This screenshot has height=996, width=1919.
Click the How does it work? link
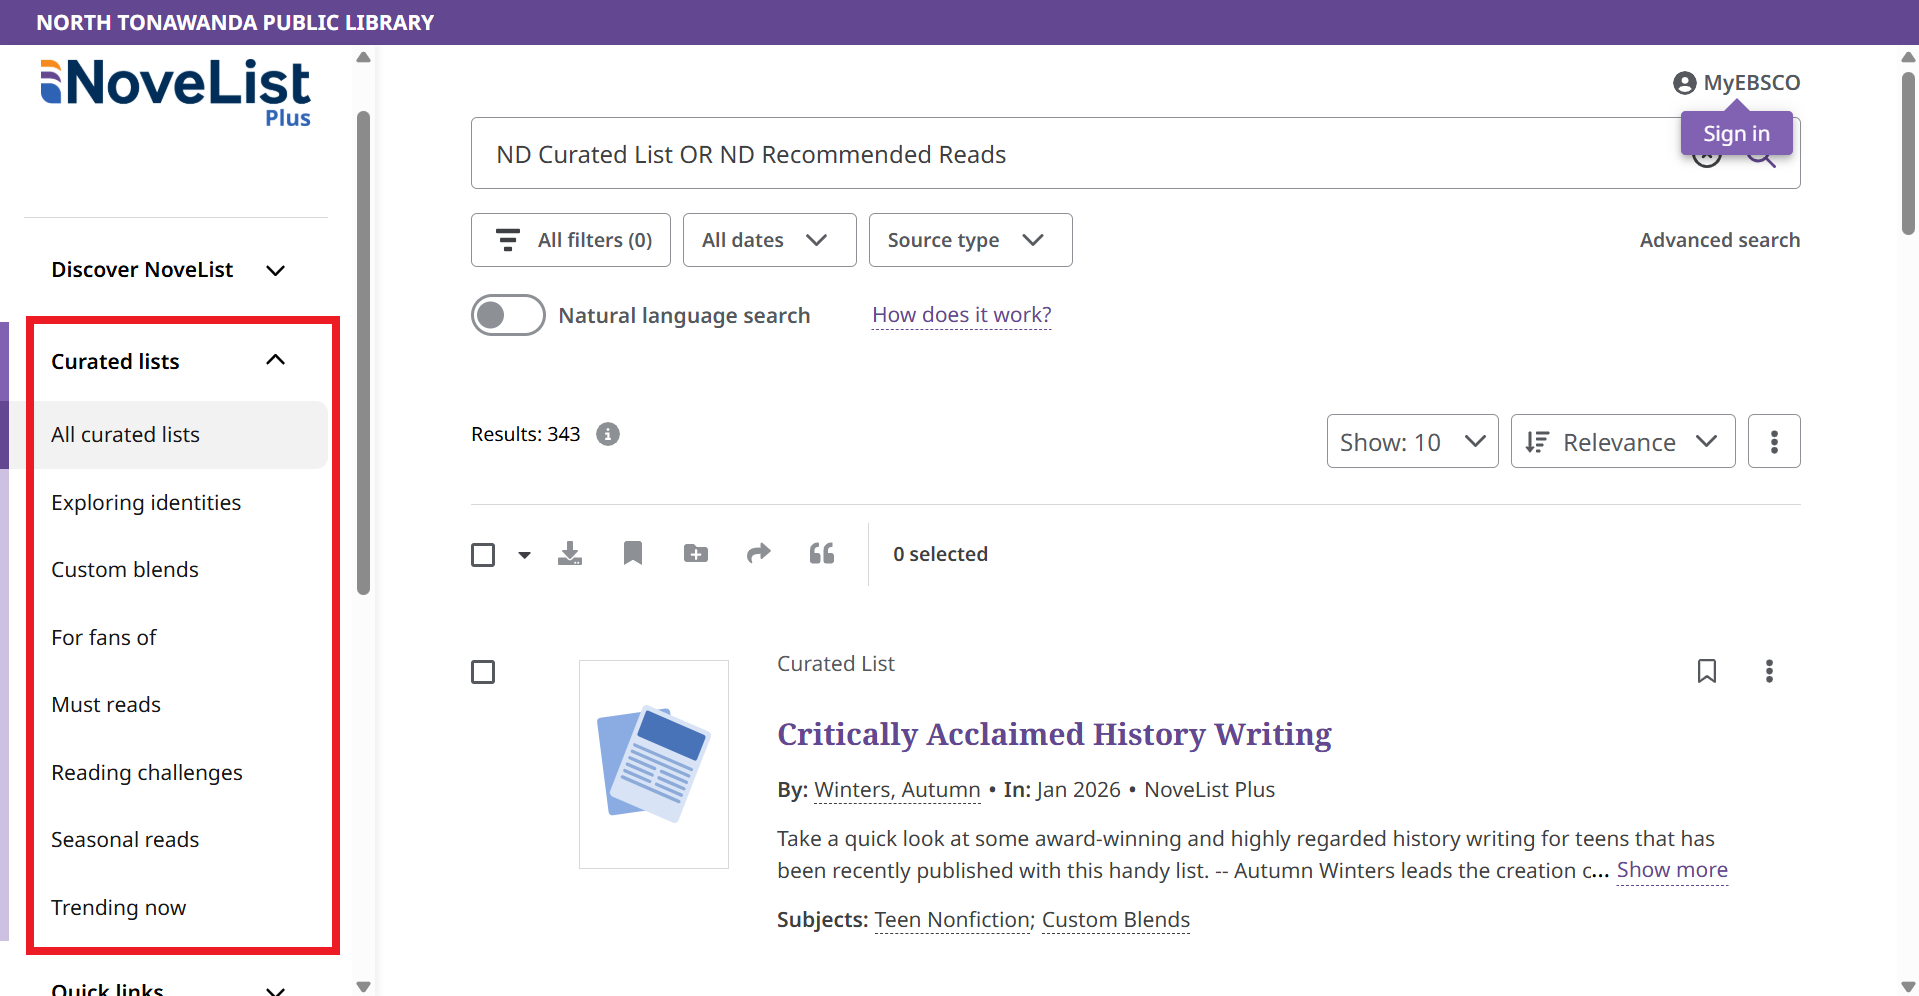tap(961, 315)
